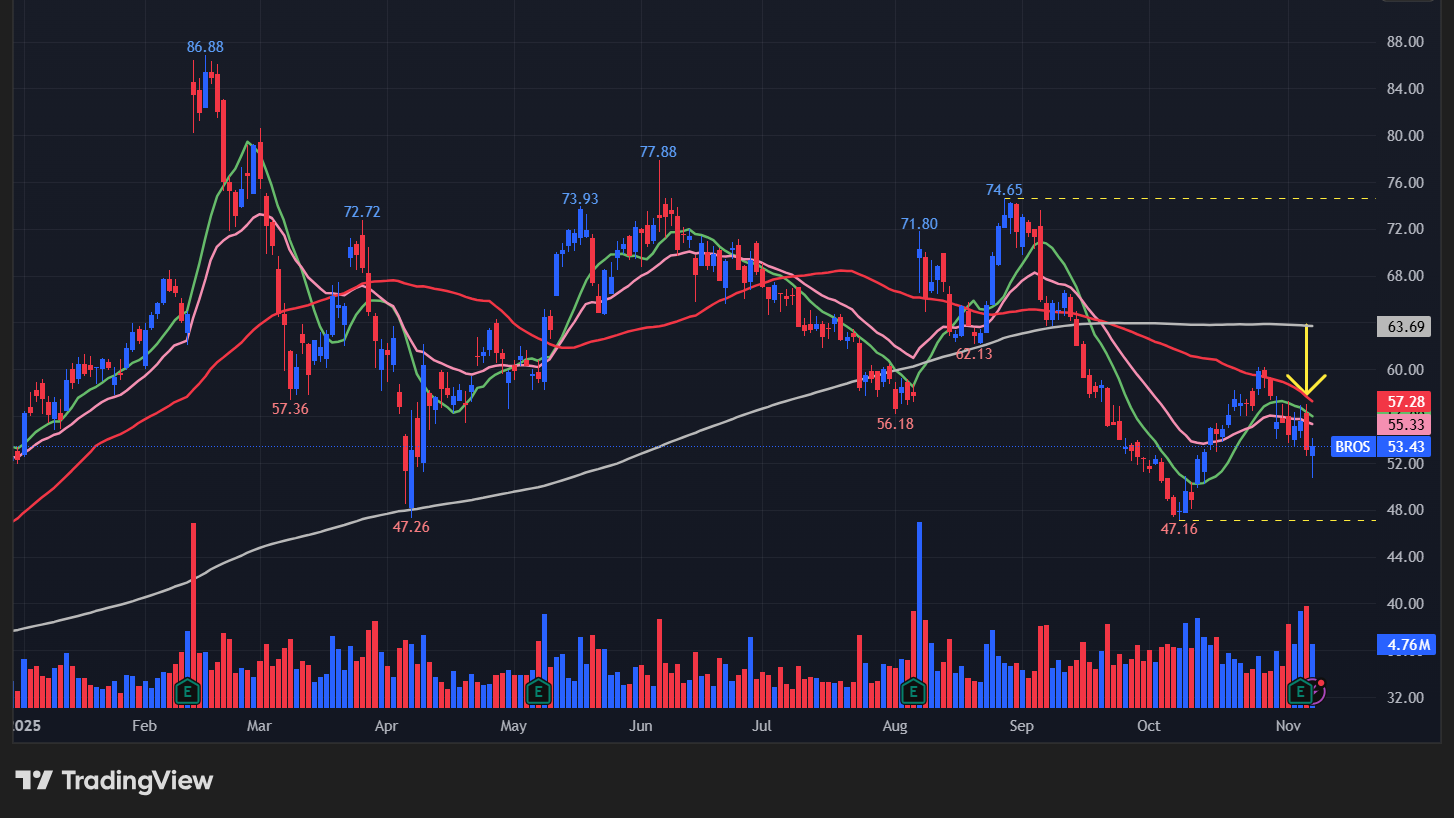Click the 47.26 April low annotation
Image resolution: width=1454 pixels, height=818 pixels.
410,526
